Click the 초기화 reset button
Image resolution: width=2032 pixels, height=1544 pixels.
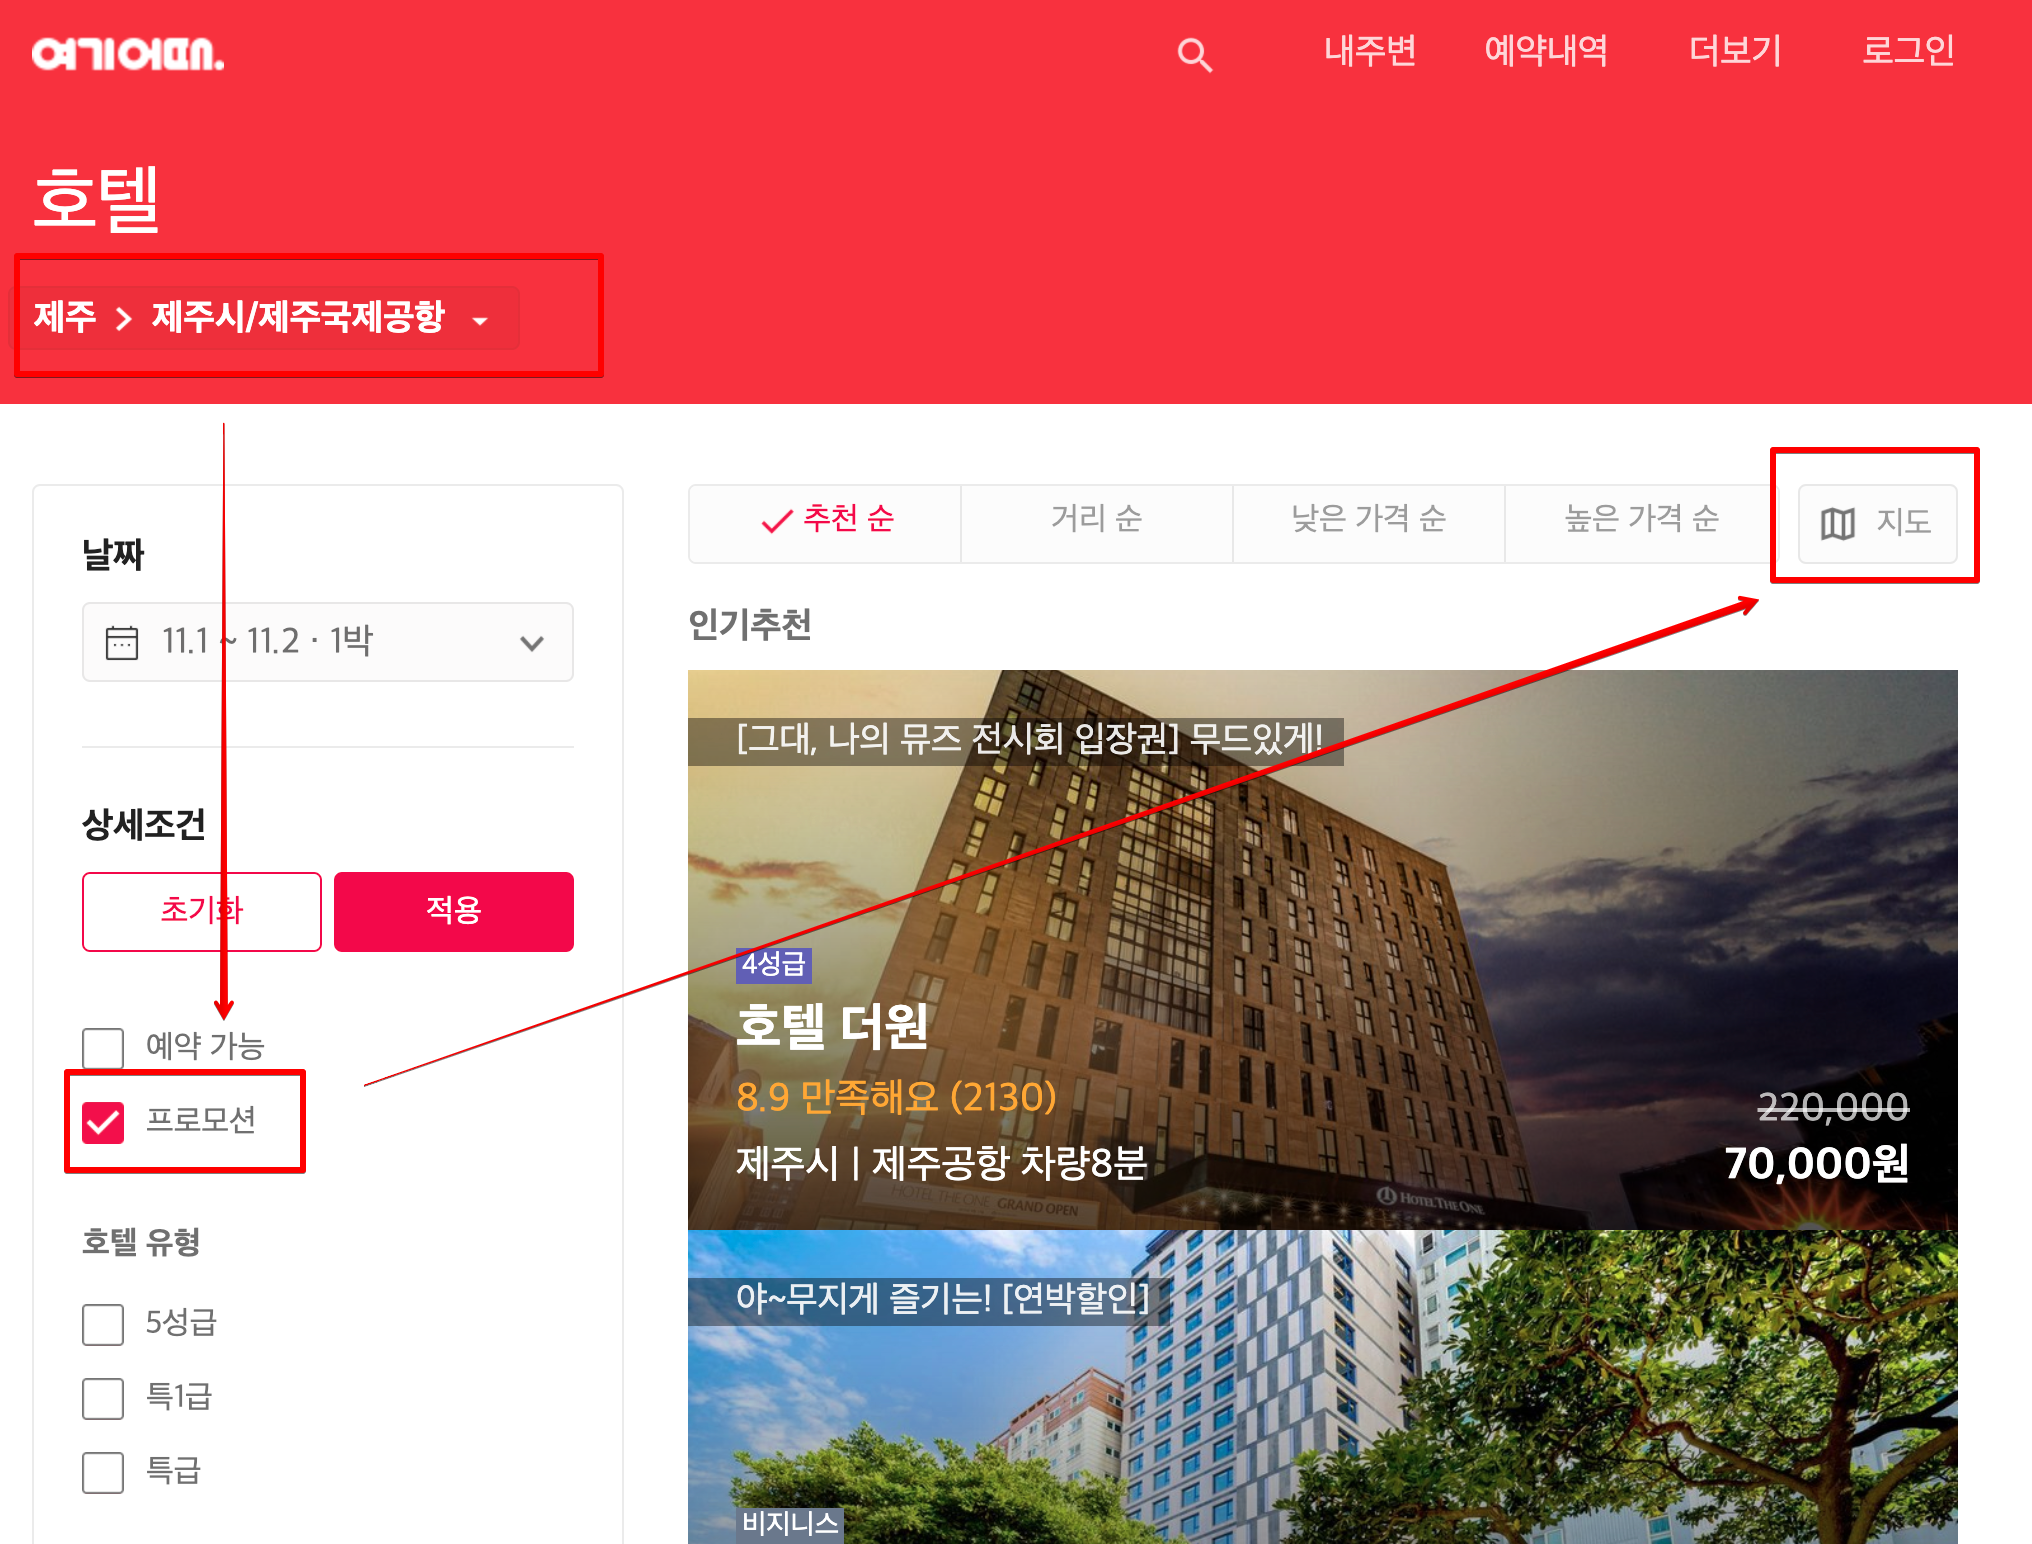(x=202, y=911)
